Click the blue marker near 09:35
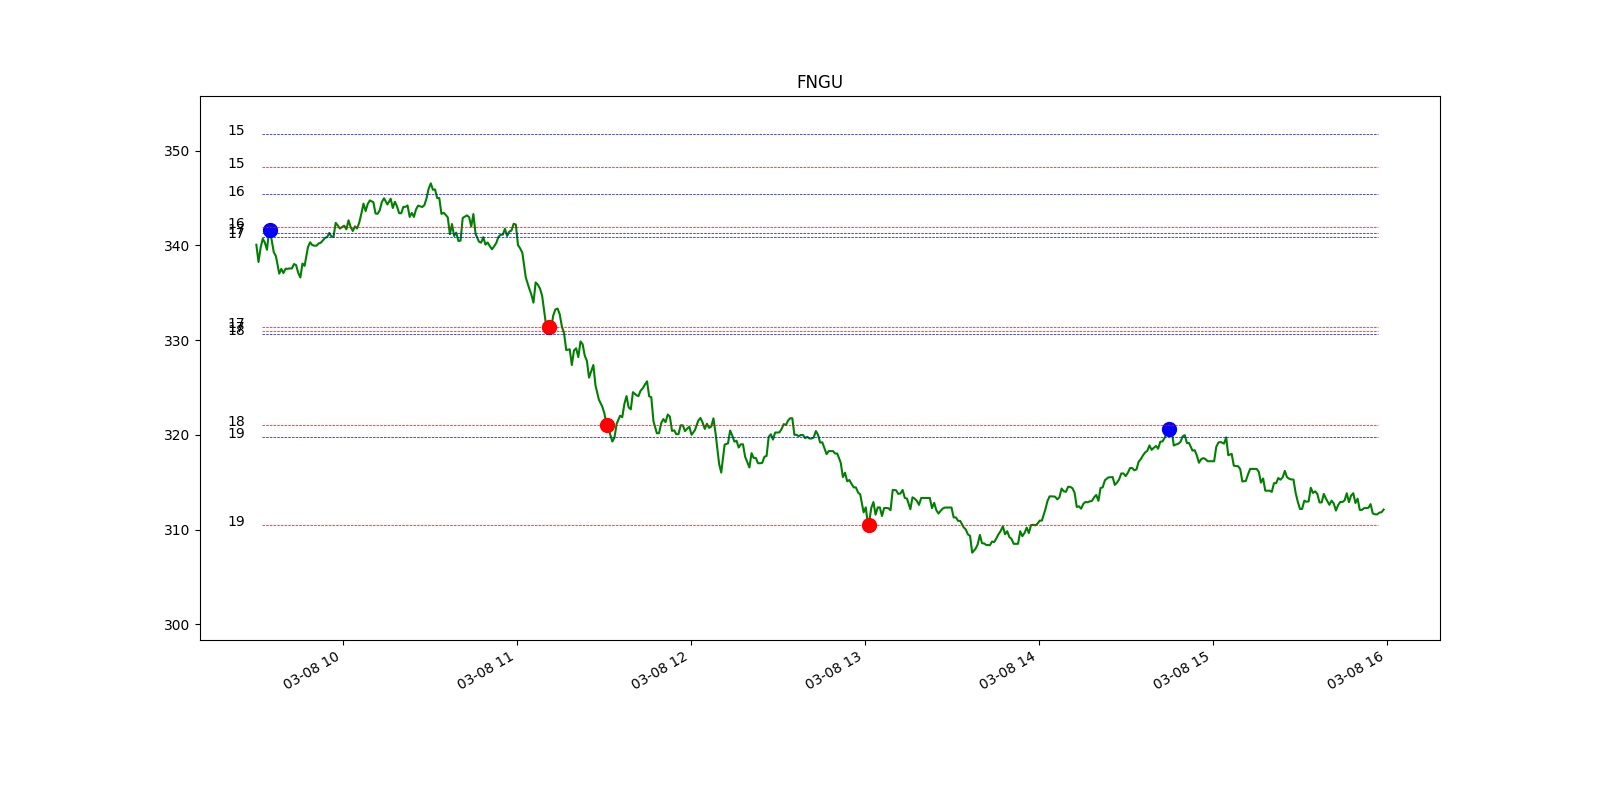Image resolution: width=1600 pixels, height=800 pixels. [270, 231]
